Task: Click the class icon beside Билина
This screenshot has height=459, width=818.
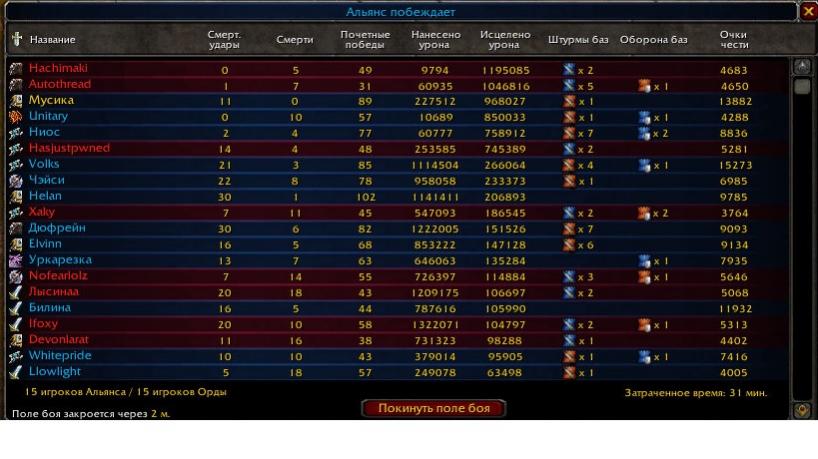Action: click(x=16, y=309)
